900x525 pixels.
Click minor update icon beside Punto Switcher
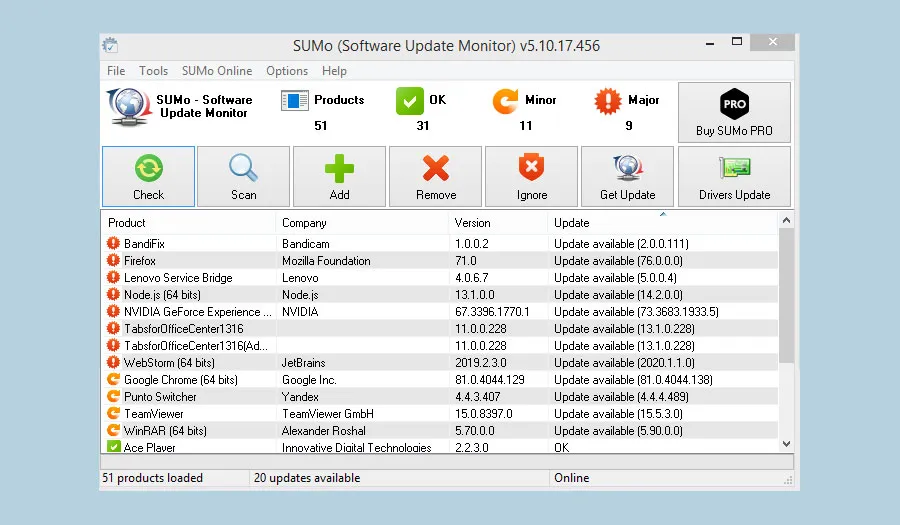[x=113, y=396]
